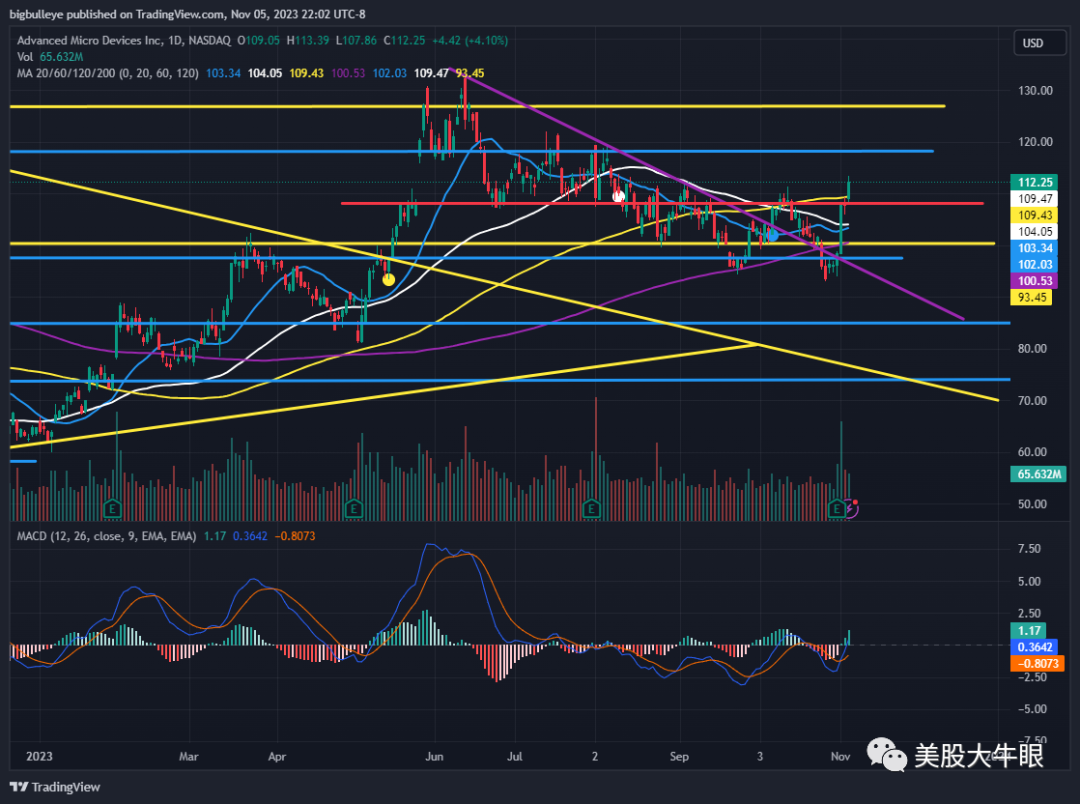1080x804 pixels.
Task: Click the 80.00 price scale tick
Action: [x=1032, y=349]
